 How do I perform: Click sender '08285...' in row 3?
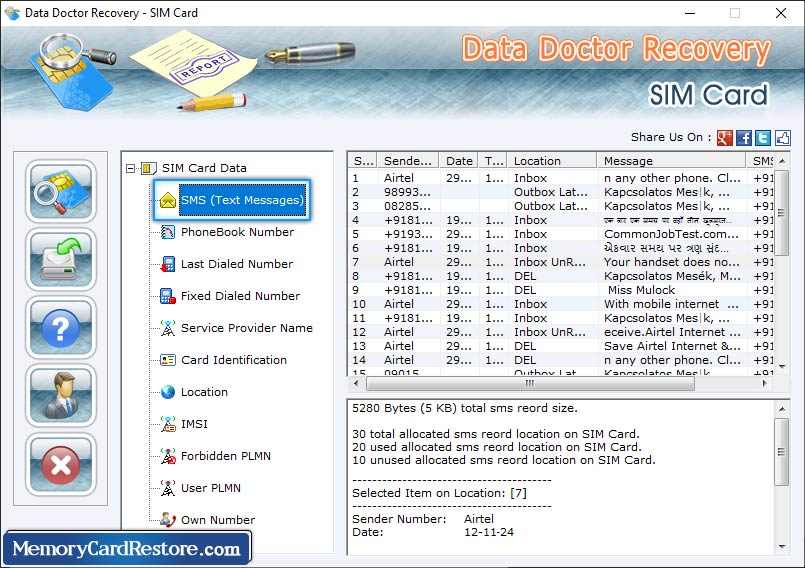click(407, 206)
